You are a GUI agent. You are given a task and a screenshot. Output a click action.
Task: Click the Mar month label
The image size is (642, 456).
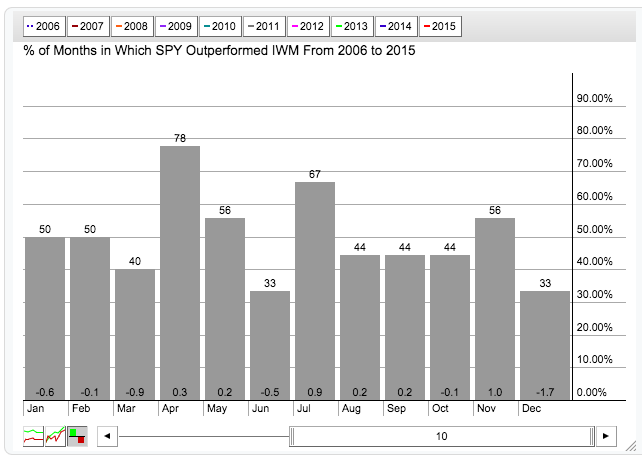pos(126,409)
